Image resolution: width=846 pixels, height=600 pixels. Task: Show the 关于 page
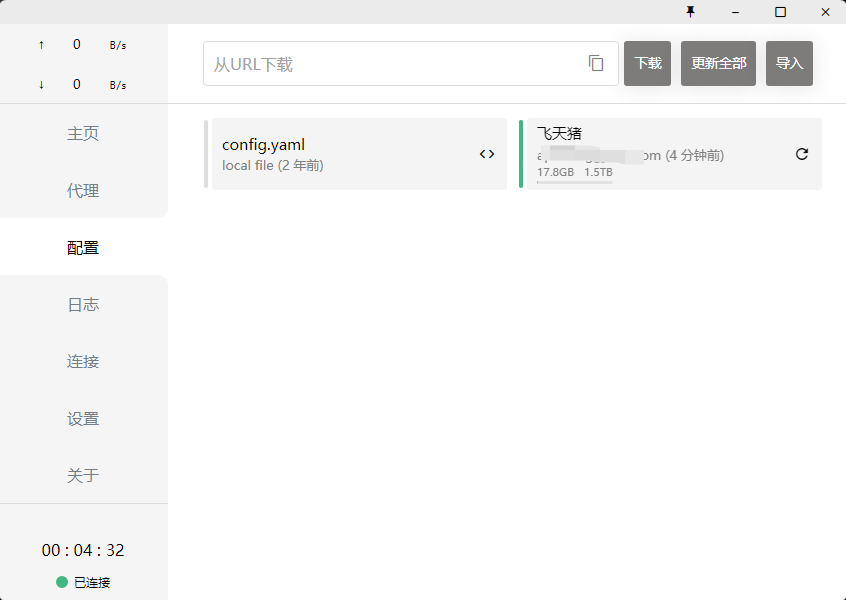pyautogui.click(x=83, y=476)
